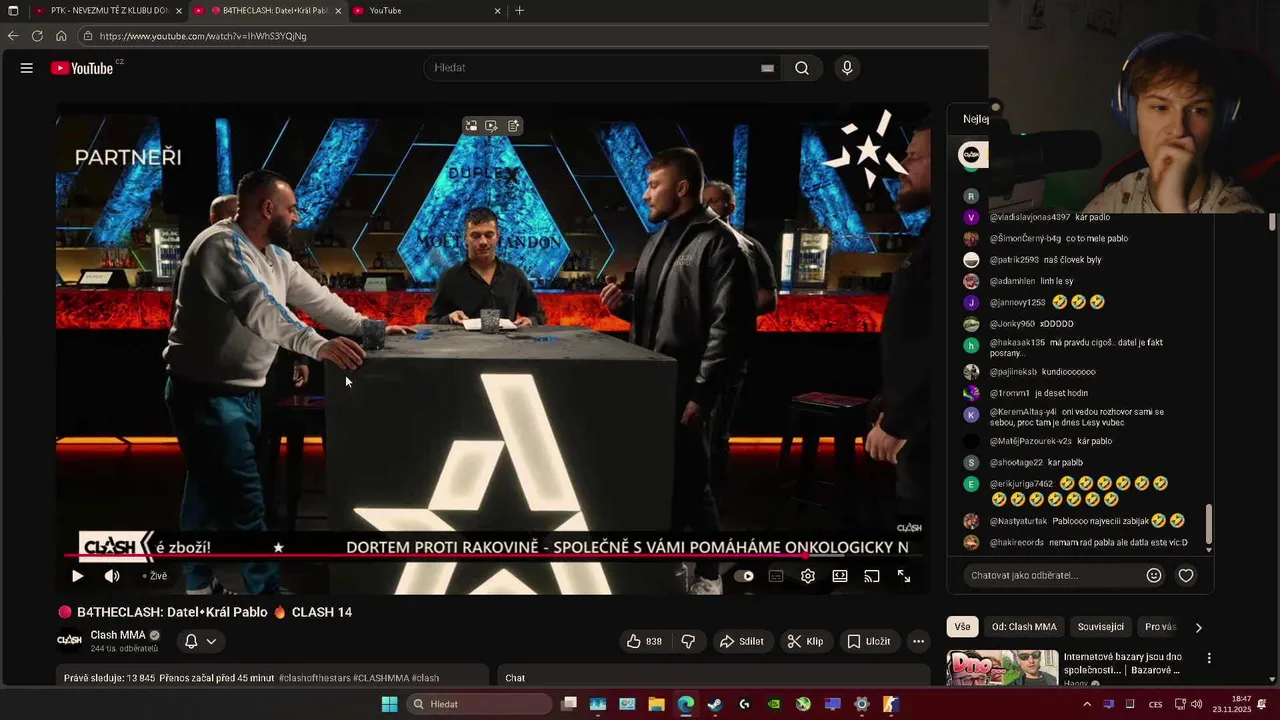Play the paused livestream video
The width and height of the screenshot is (1280, 720).
77,576
